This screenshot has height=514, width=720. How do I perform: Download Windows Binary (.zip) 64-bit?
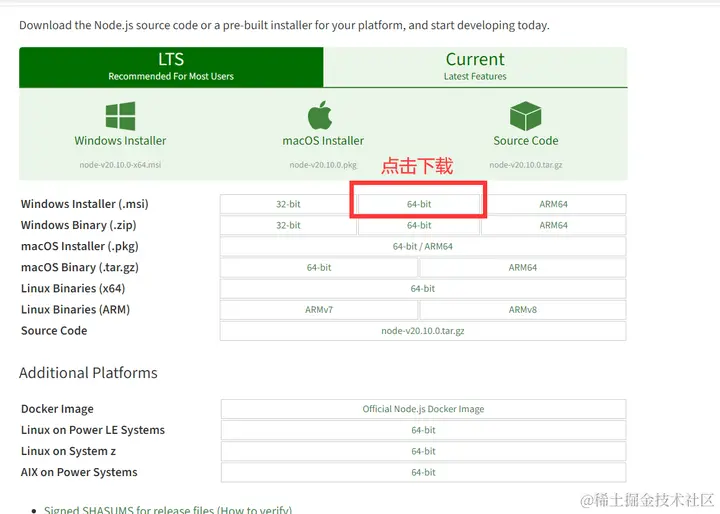tap(419, 225)
